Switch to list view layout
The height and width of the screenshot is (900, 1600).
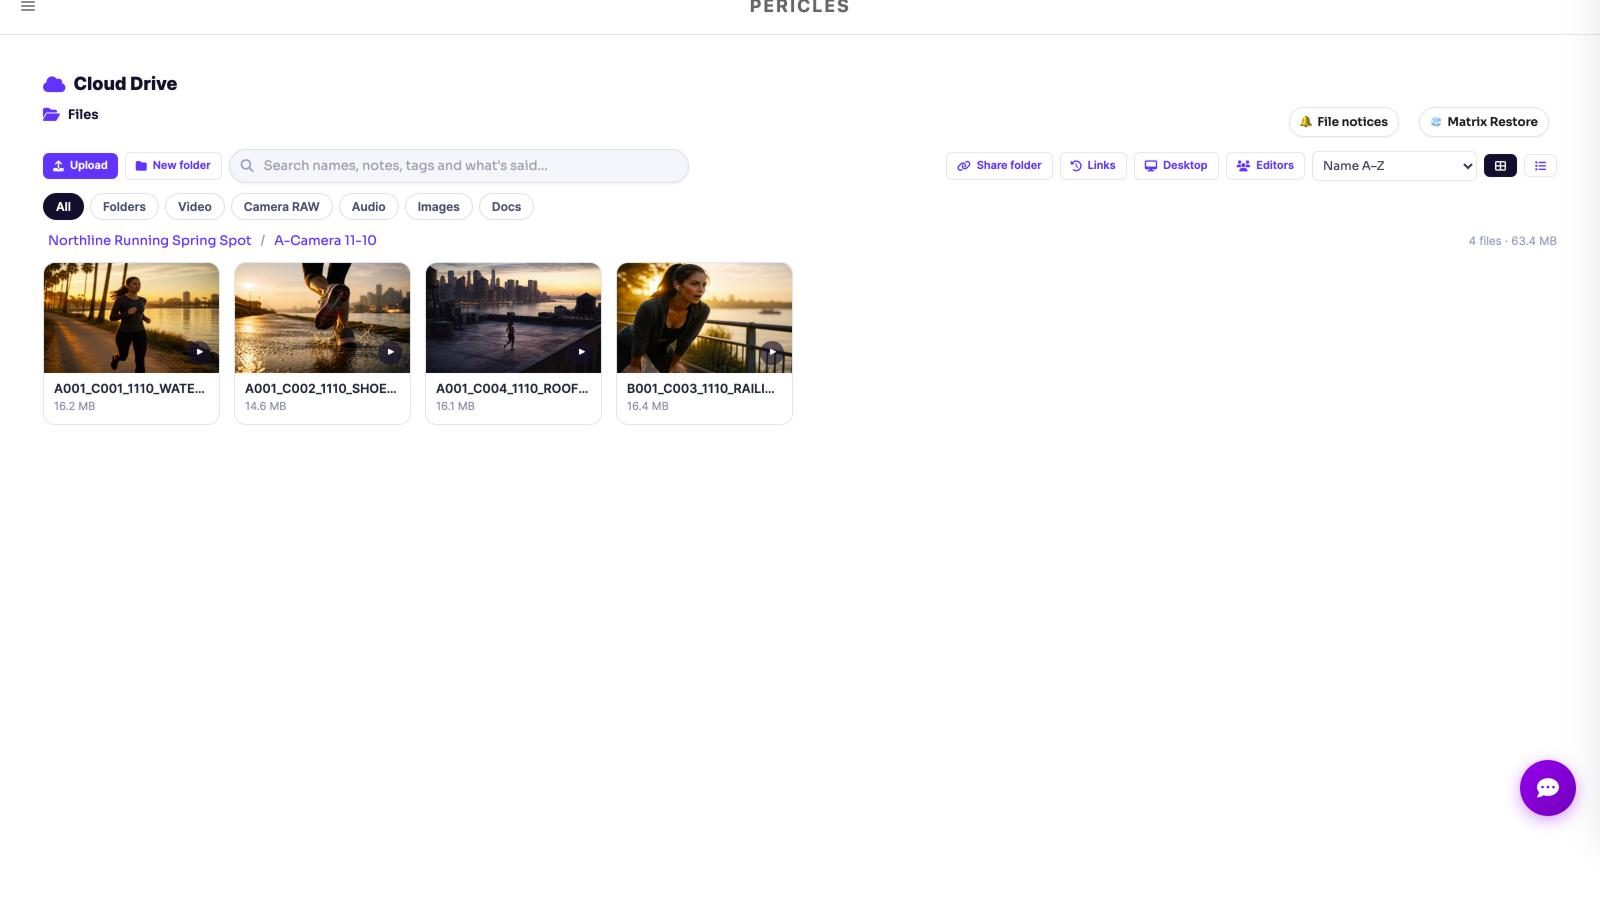1540,166
